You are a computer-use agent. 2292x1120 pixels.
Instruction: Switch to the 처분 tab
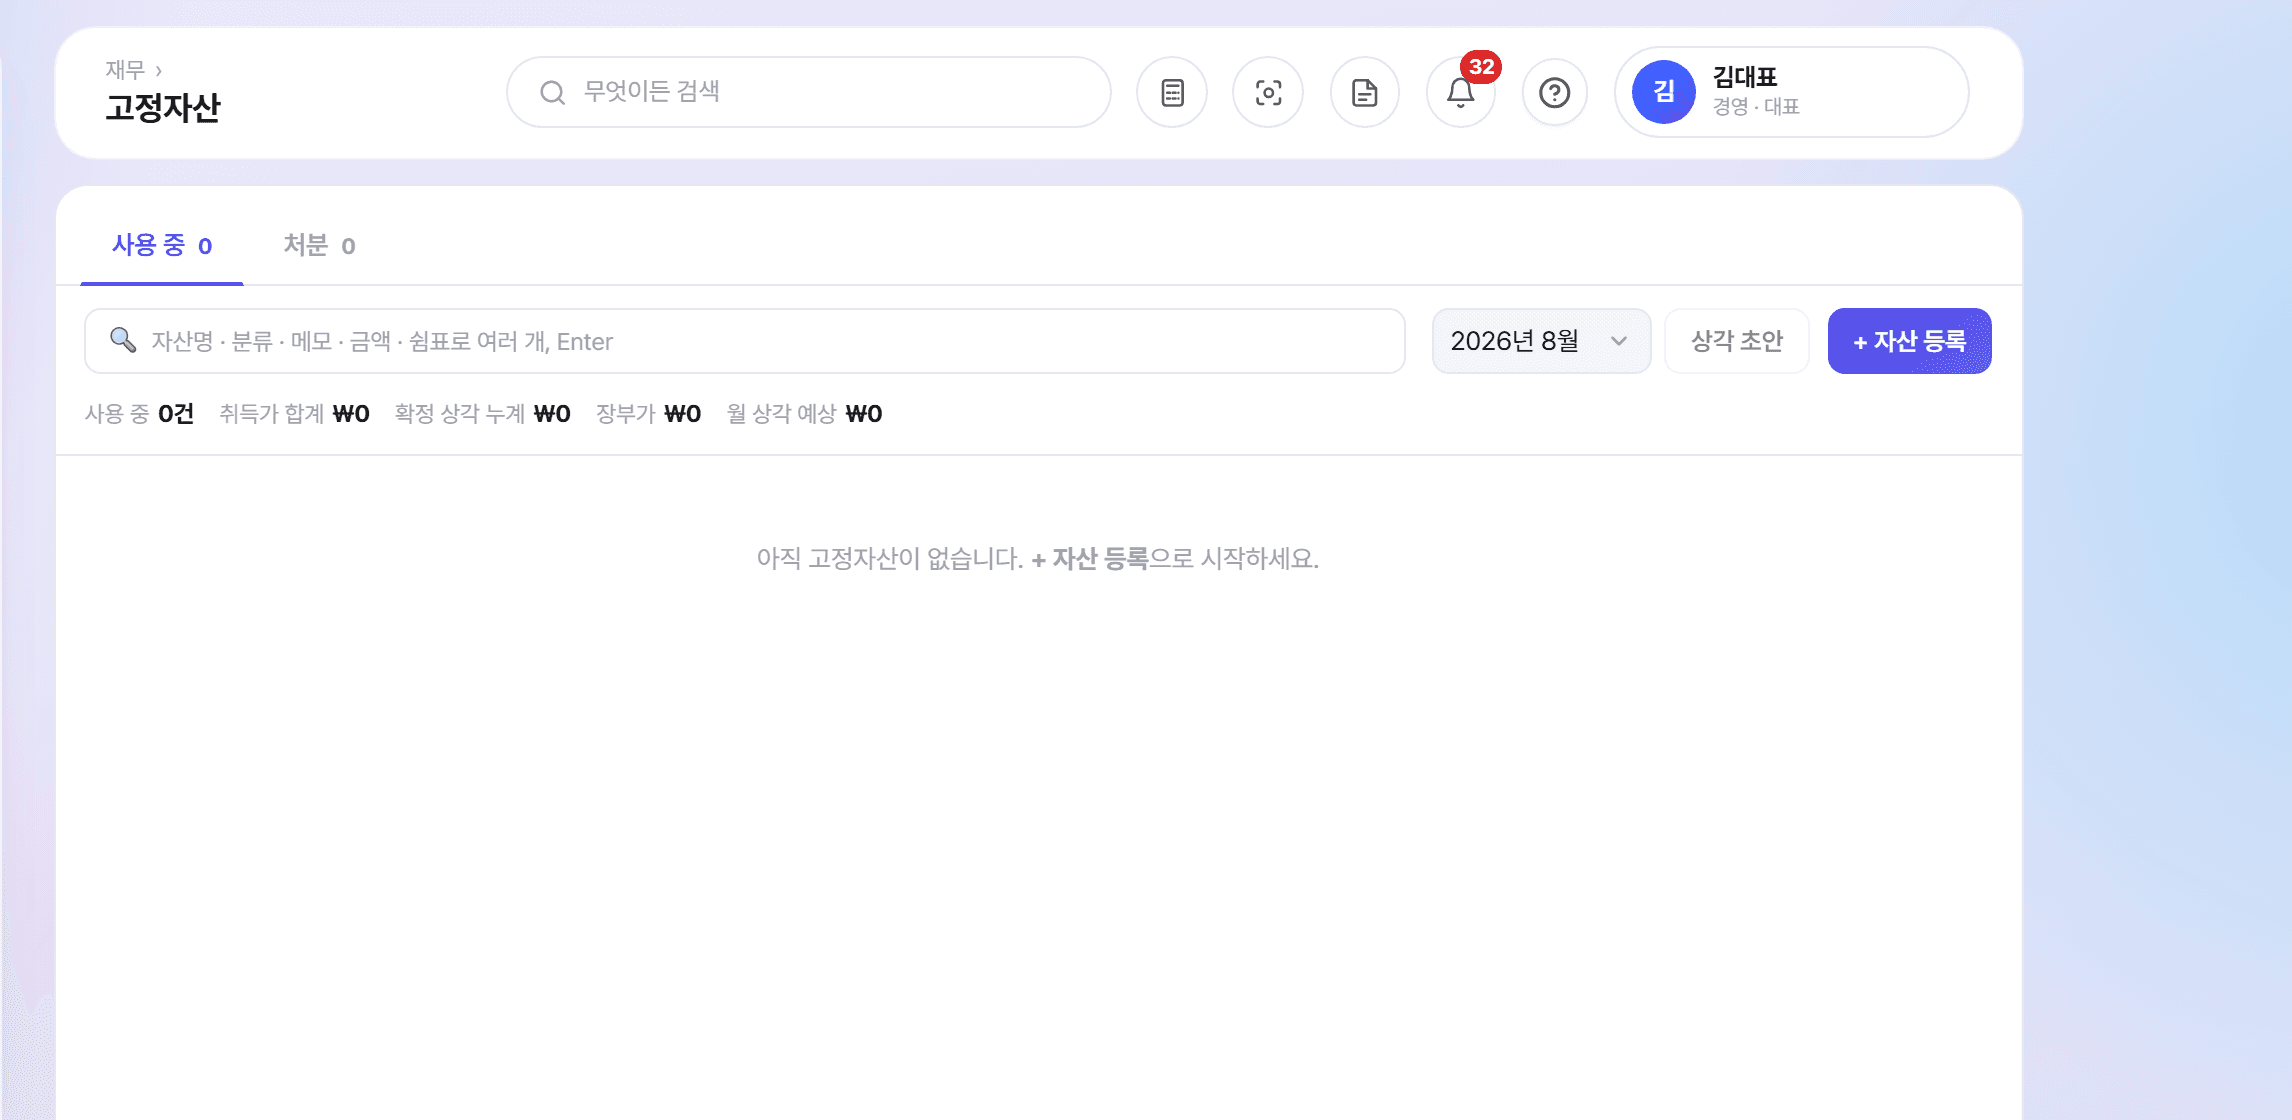coord(319,245)
